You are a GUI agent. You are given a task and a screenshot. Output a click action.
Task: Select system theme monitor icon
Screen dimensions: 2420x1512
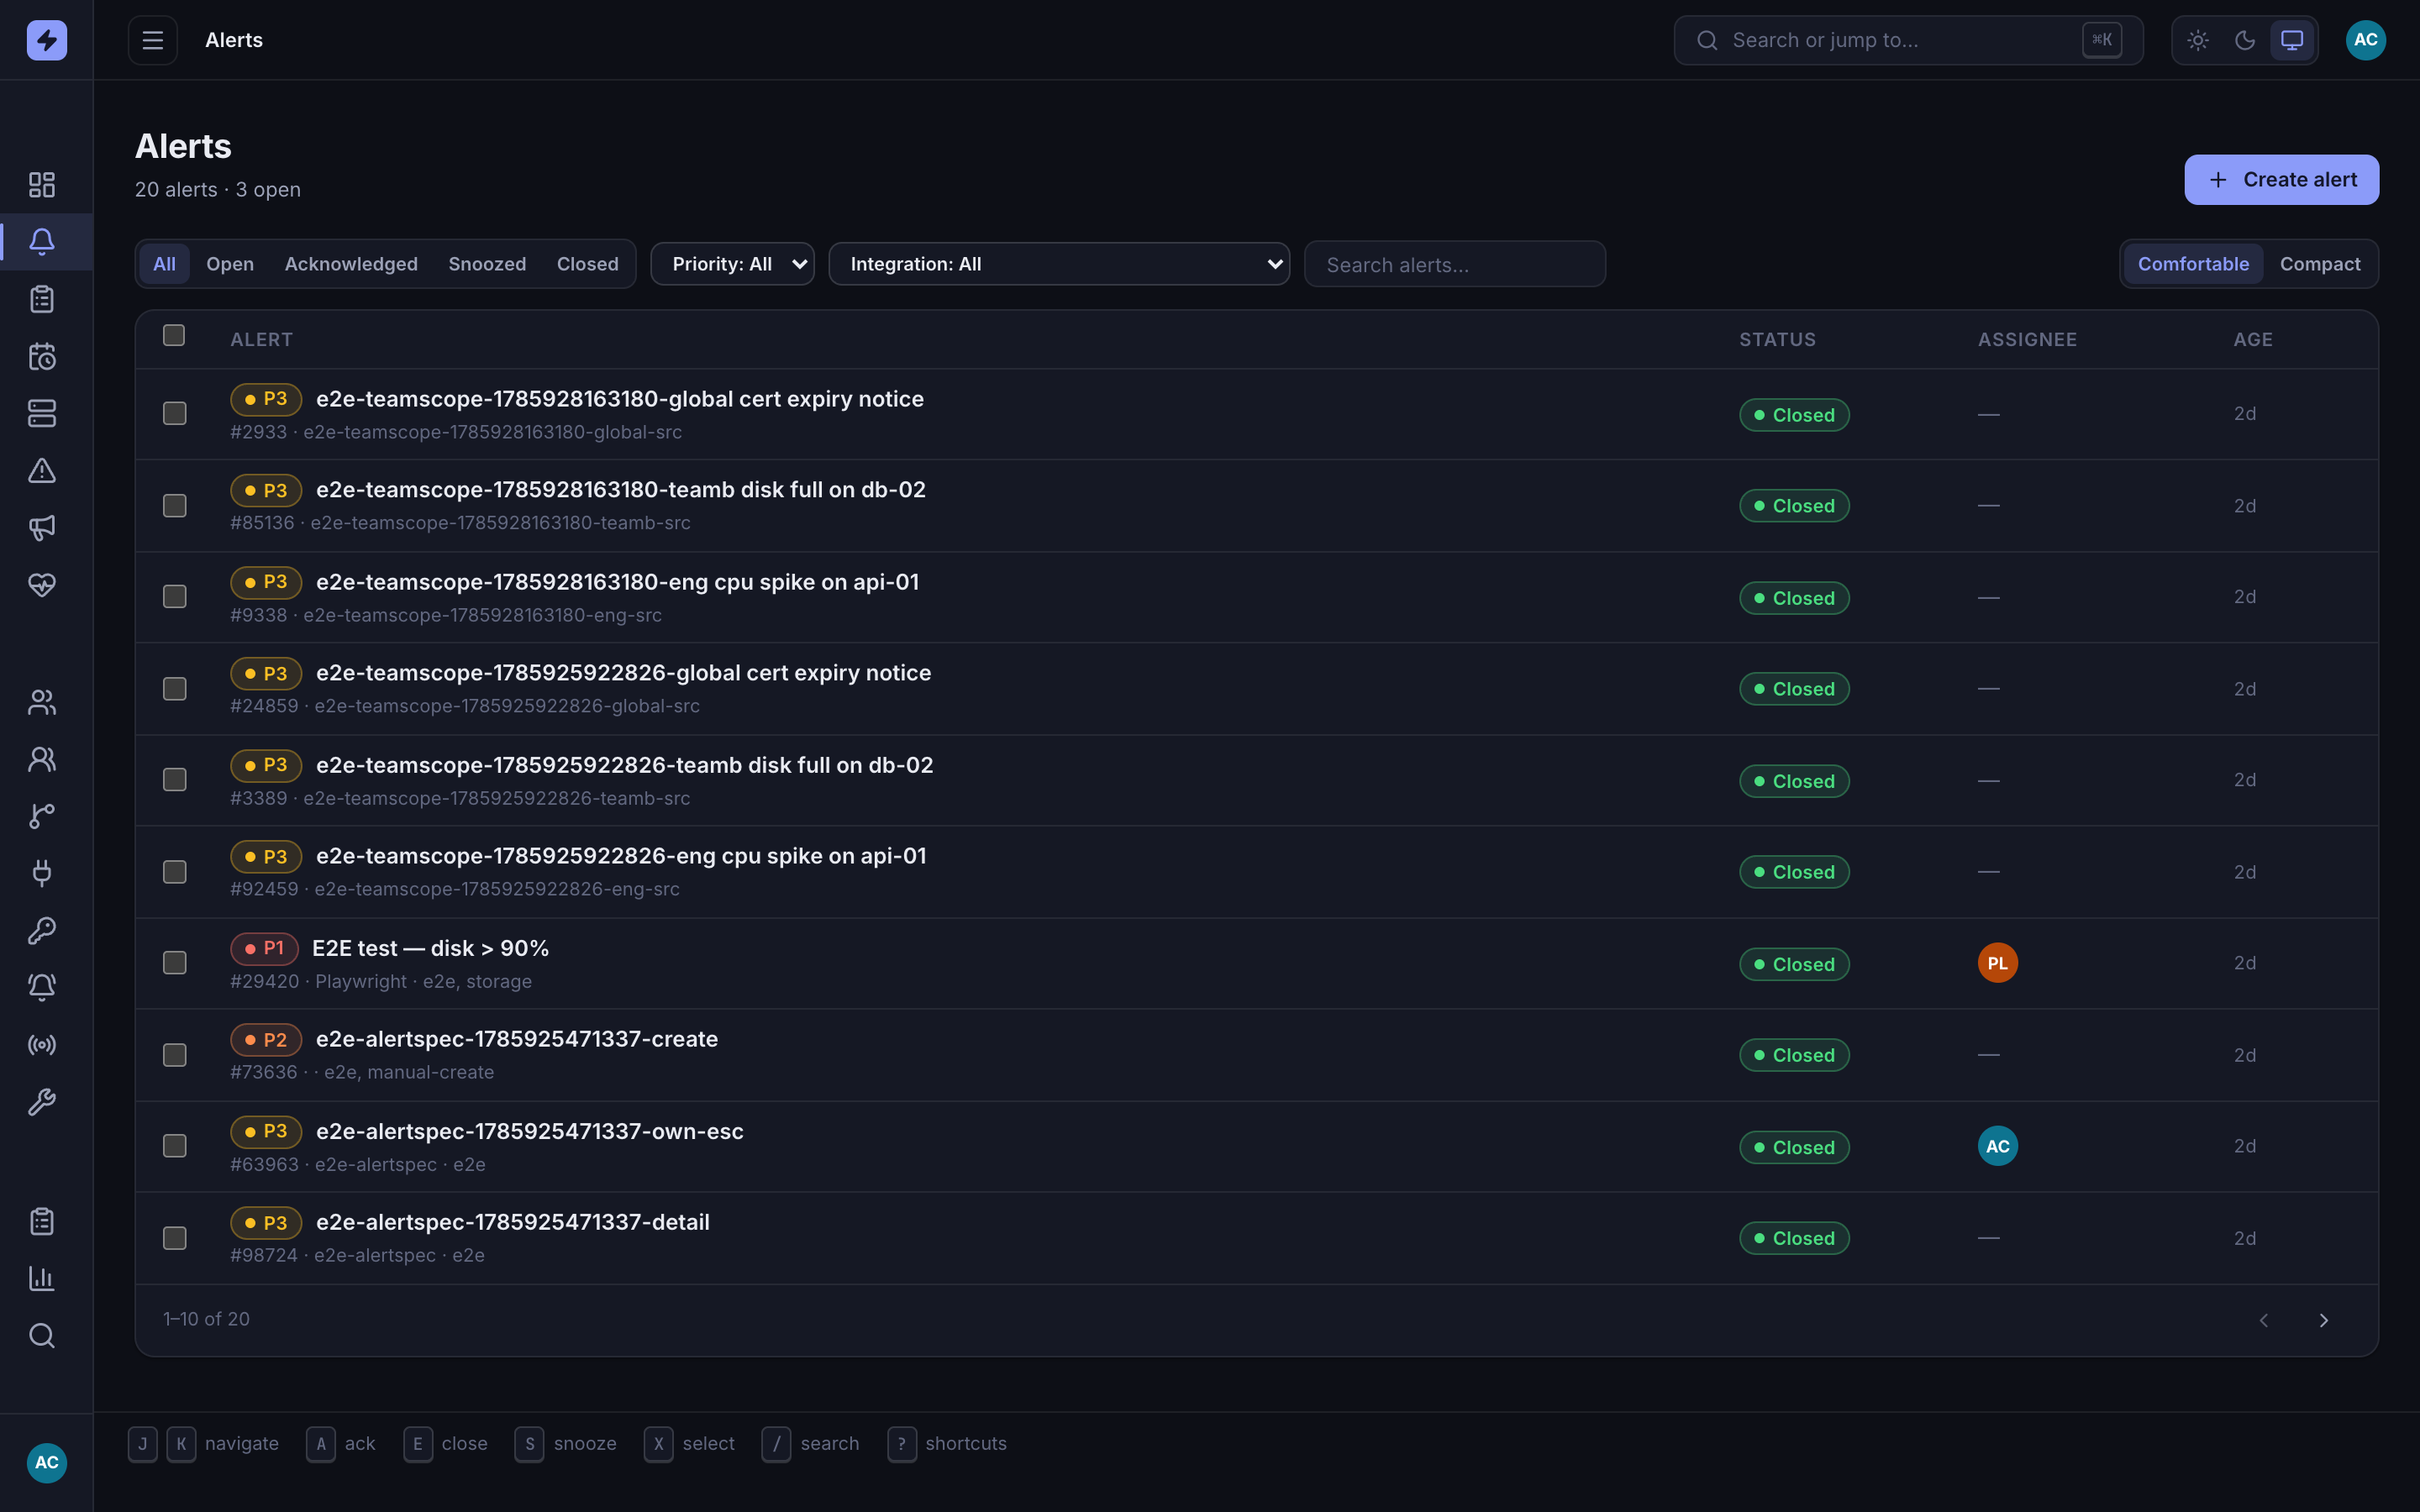(2292, 40)
